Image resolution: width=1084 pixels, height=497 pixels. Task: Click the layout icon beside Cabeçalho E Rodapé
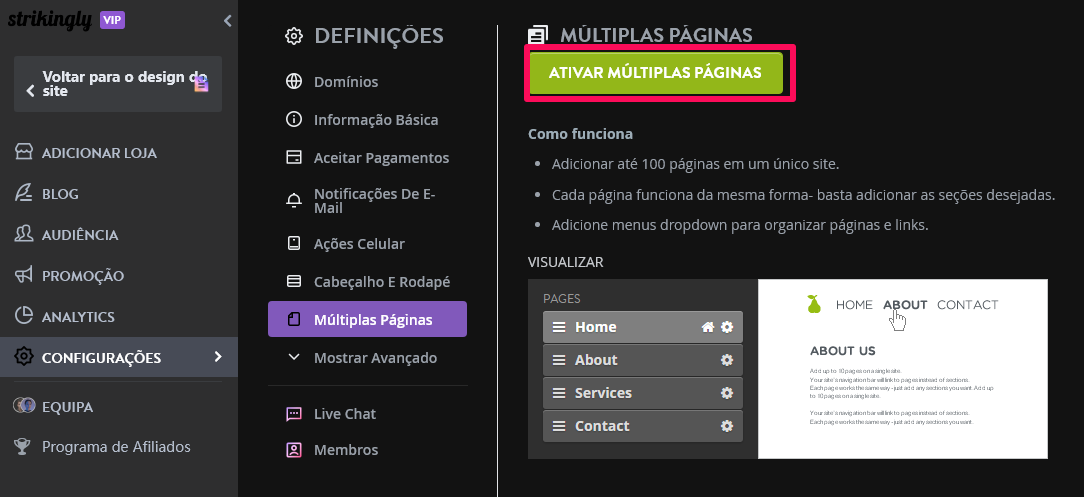click(294, 282)
